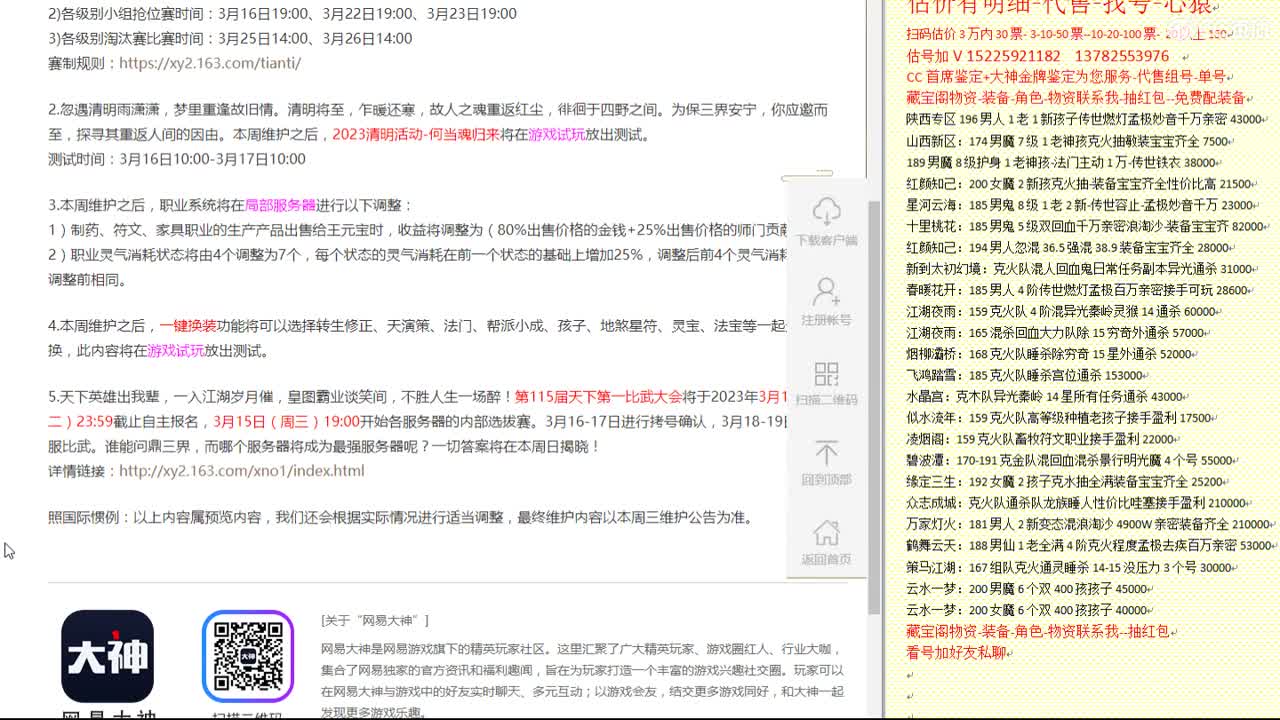This screenshot has width=1280, height=720.
Task: Click the 红颜知己 194男人 listing line
Action: click(x=1070, y=247)
